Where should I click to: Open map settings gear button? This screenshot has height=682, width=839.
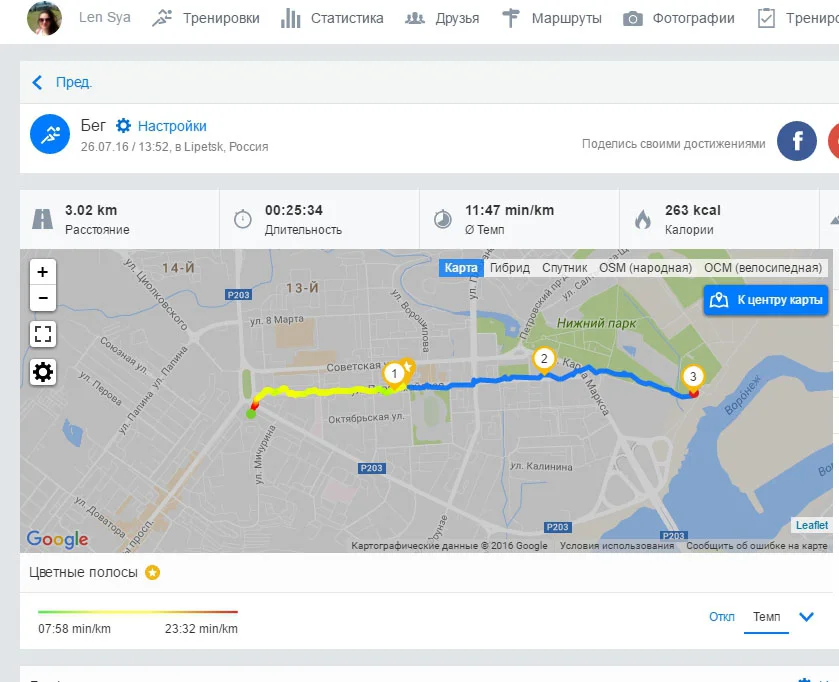(43, 372)
